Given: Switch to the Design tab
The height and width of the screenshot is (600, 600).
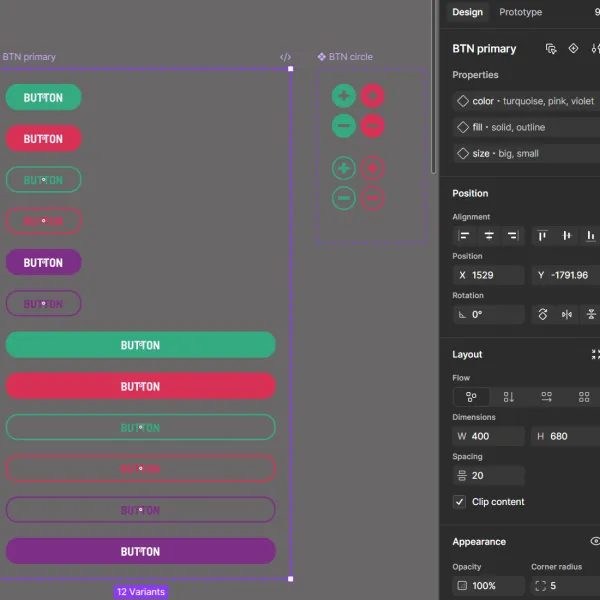Looking at the screenshot, I should tap(468, 12).
